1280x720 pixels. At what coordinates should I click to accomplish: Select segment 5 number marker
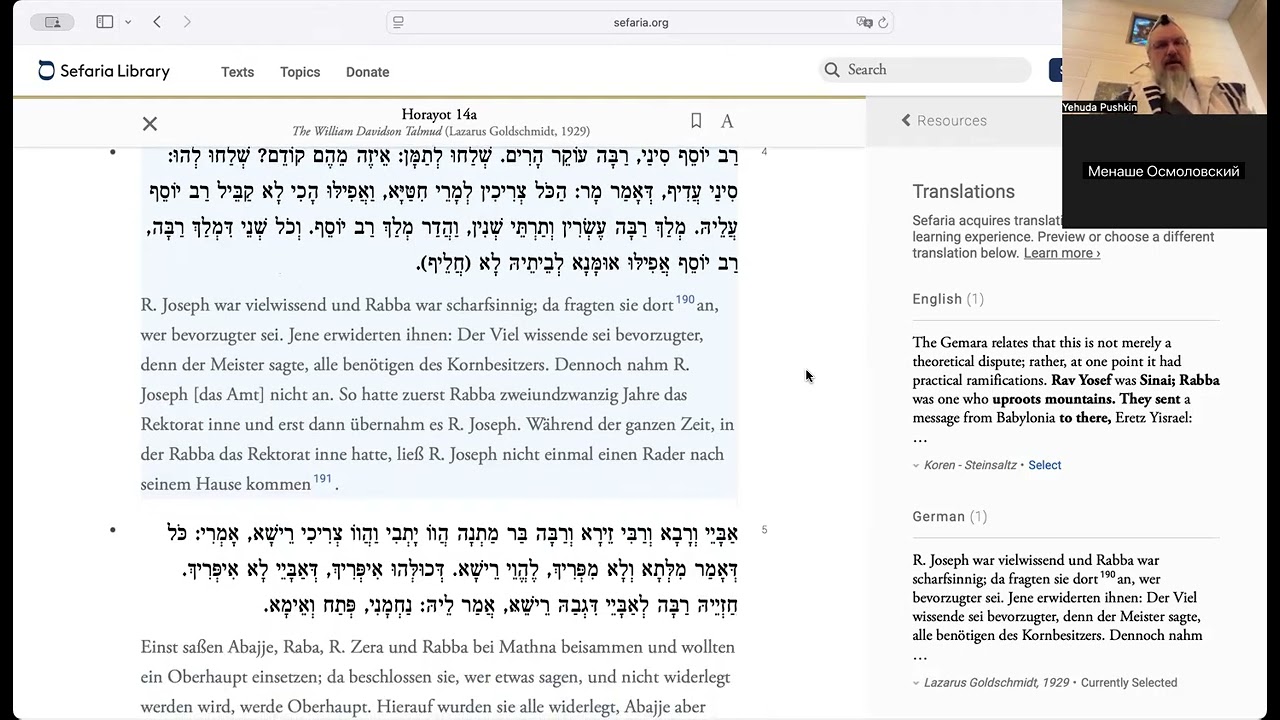click(764, 530)
